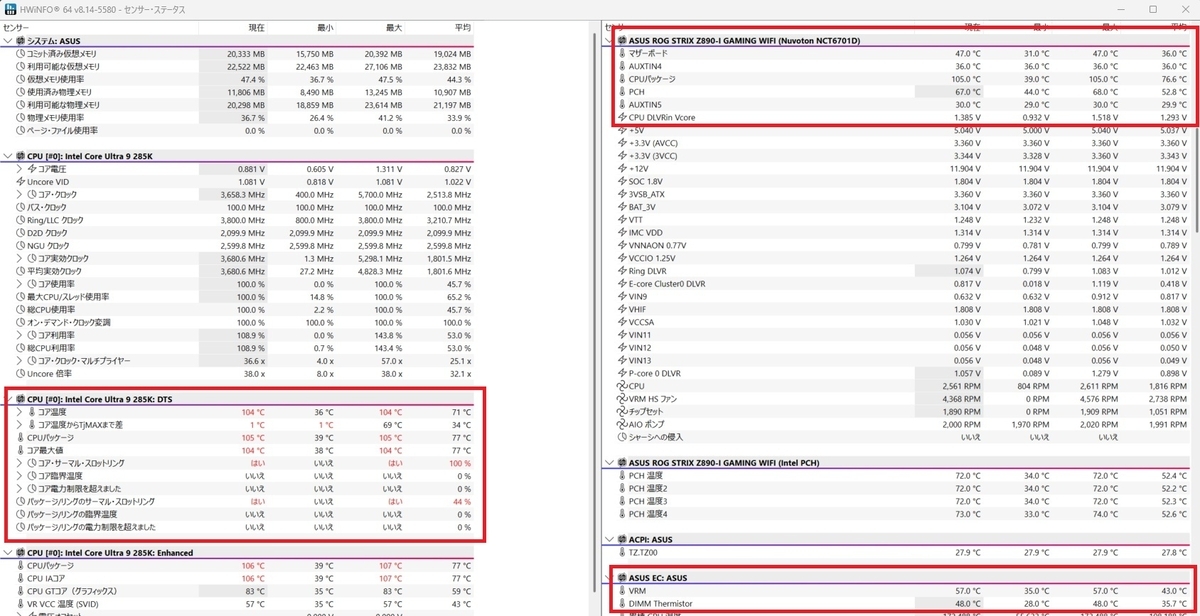Click the fan icon beside VRM HS ファン
Screen dimensions: 1200x616
tap(622, 399)
